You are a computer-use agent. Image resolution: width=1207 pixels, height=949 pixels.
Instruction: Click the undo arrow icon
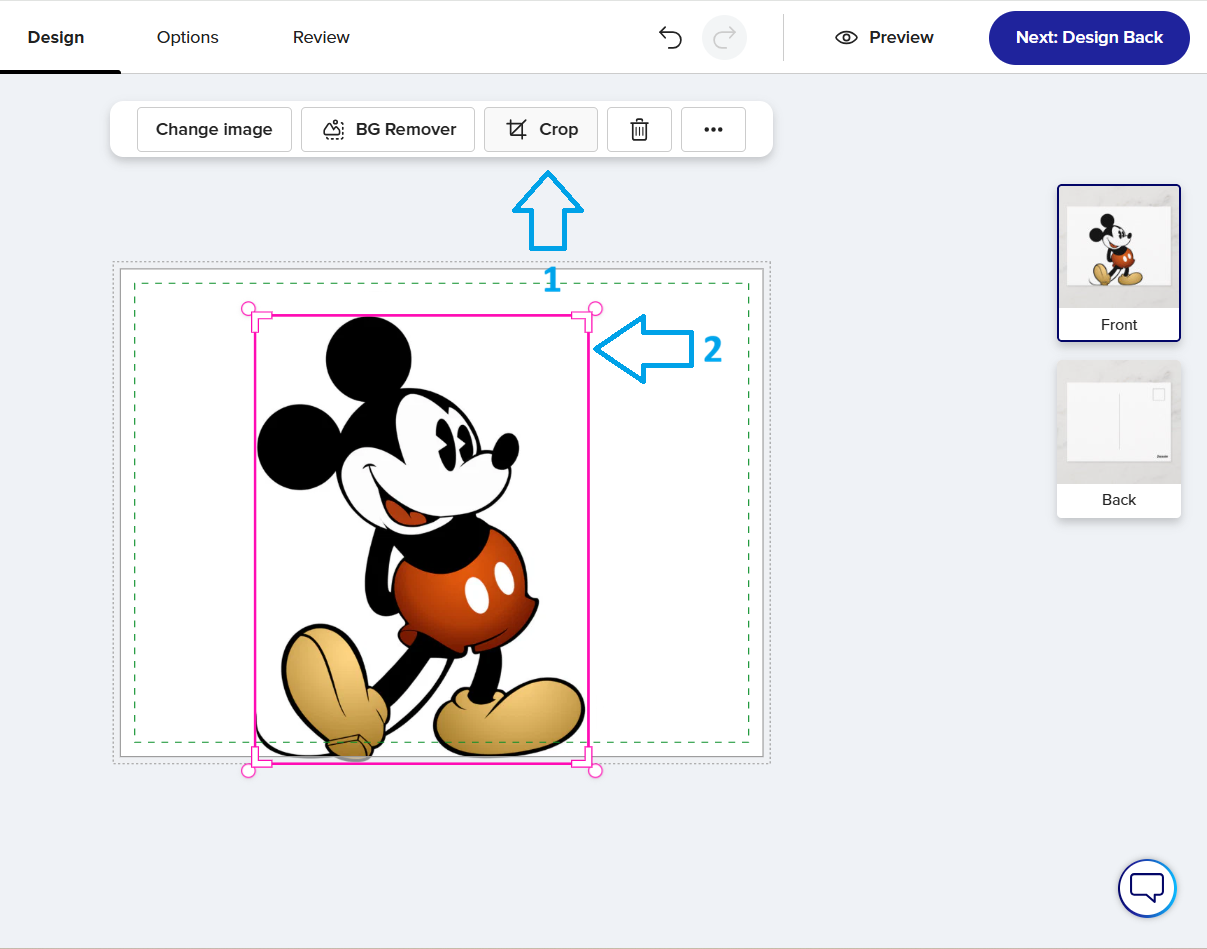coord(670,38)
